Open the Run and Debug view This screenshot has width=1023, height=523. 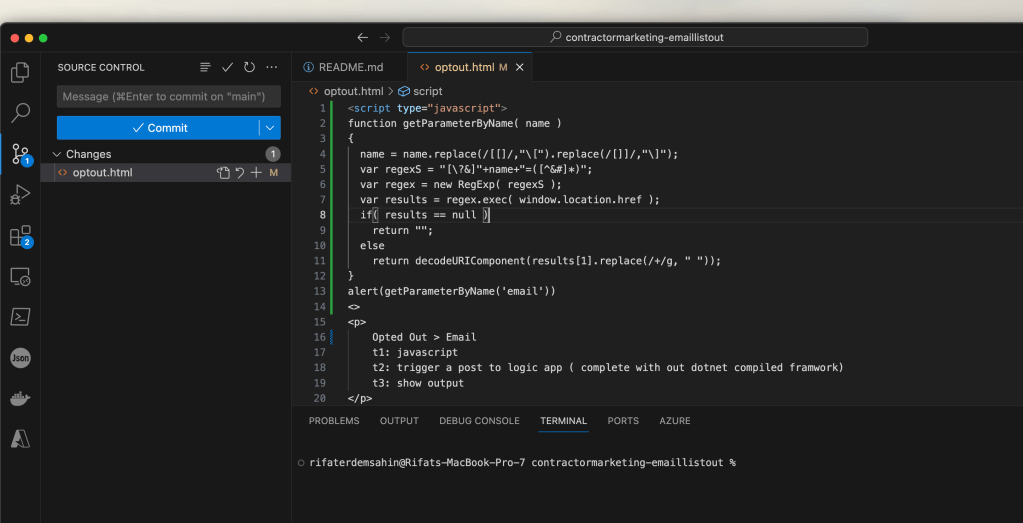20,195
